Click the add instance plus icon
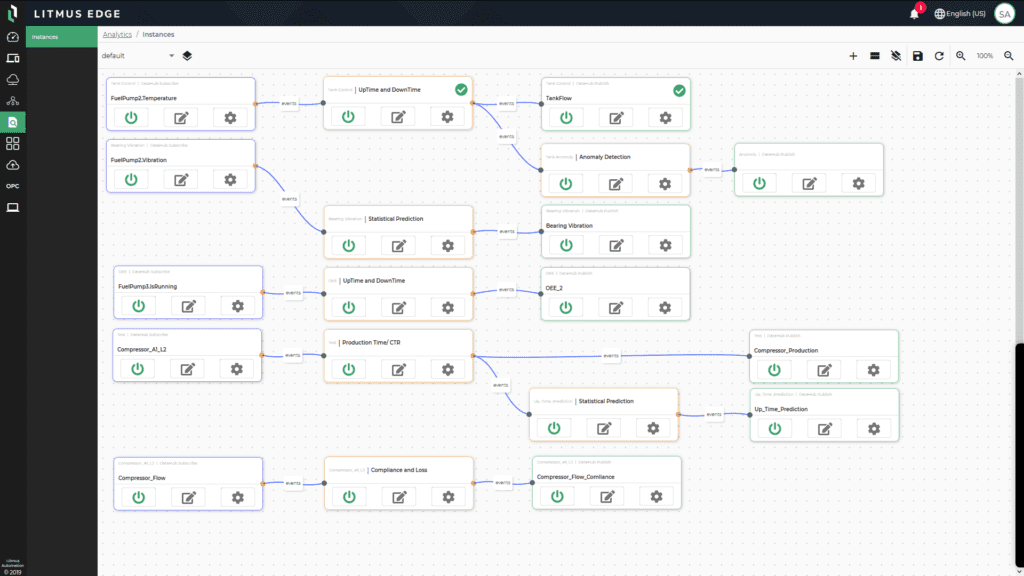1024x576 pixels. (853, 56)
